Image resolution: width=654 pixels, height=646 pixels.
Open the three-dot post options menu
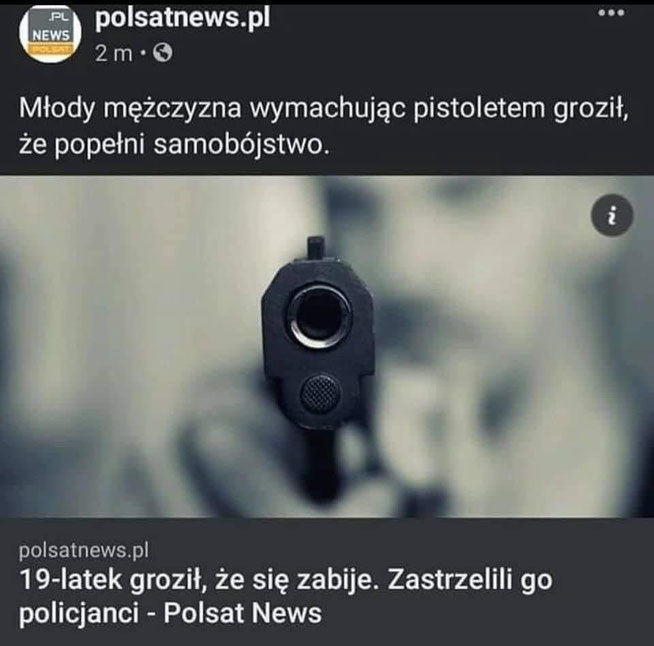coord(611,13)
